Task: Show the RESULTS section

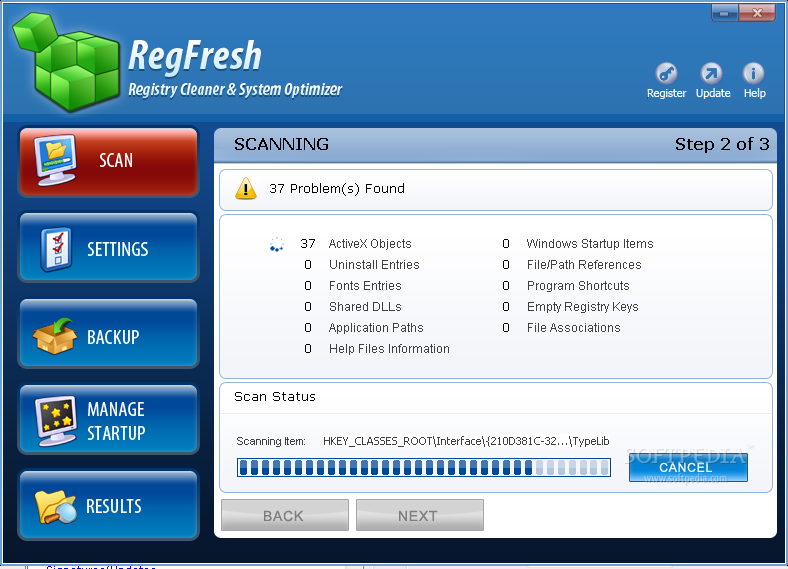Action: (109, 505)
